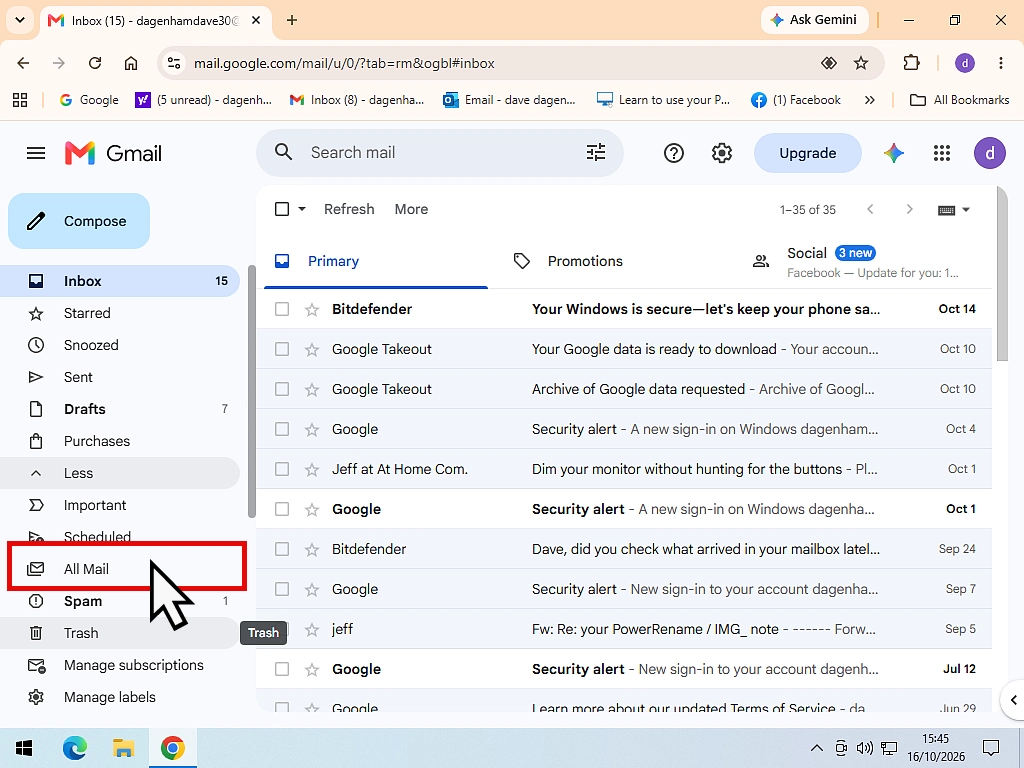This screenshot has height=768, width=1024.
Task: Star the Bitdefender Oct 14 email
Action: click(312, 310)
